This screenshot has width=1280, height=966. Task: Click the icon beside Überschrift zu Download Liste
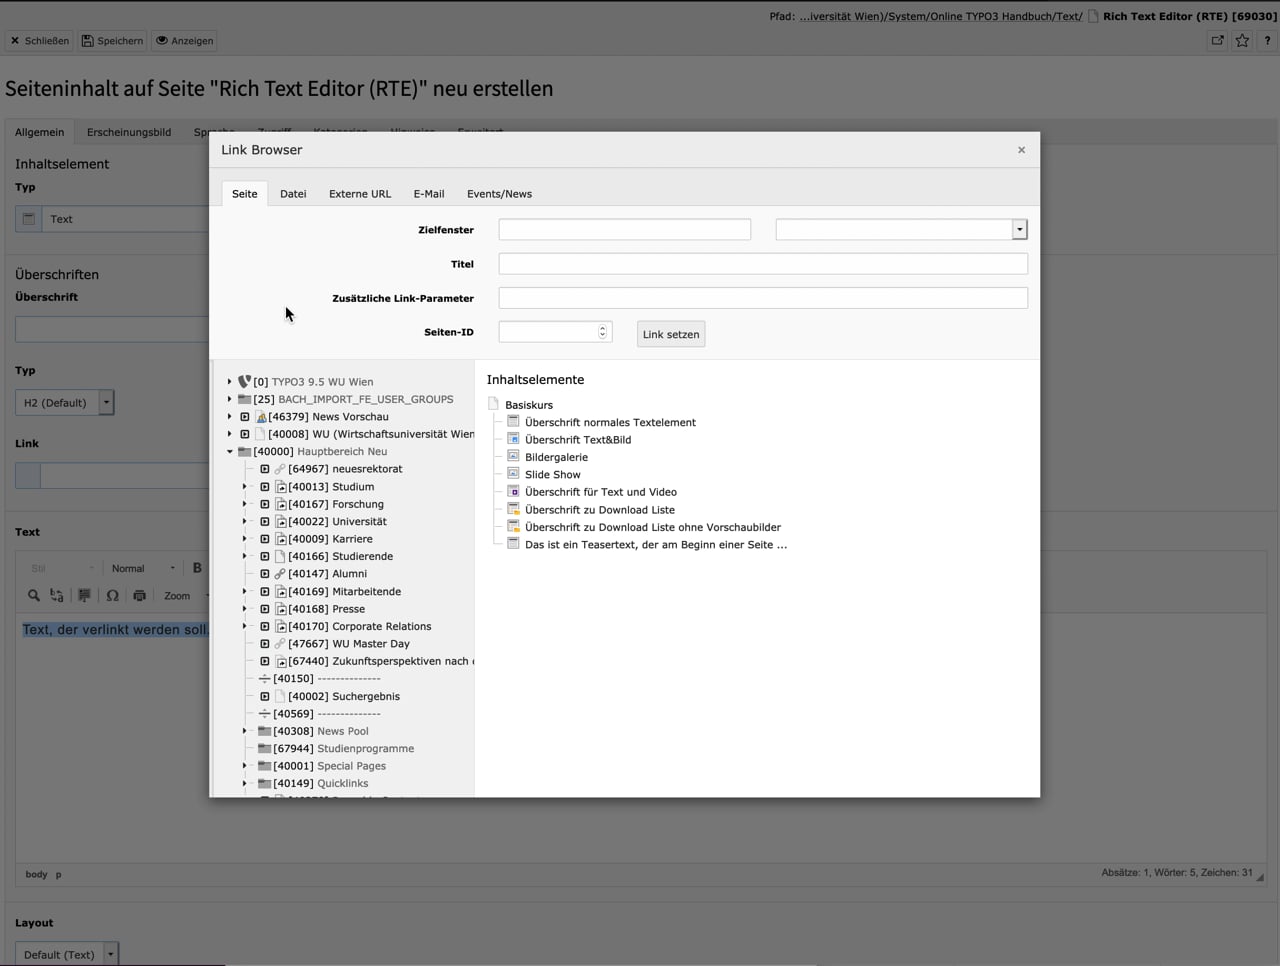click(x=513, y=509)
